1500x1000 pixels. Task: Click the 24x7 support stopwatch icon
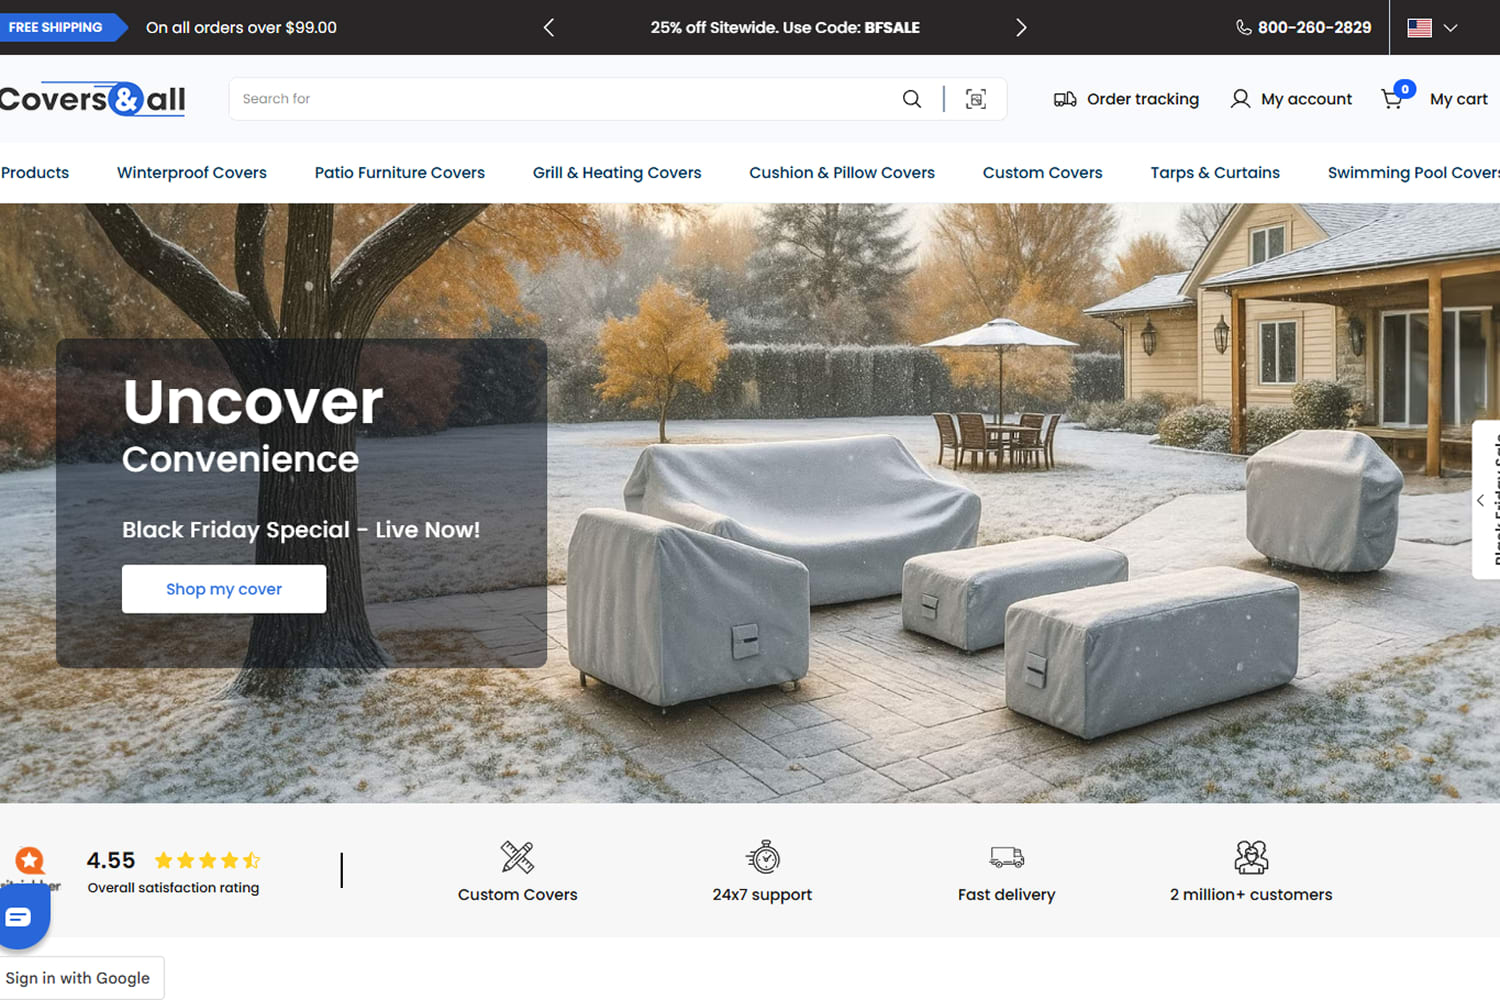[x=763, y=857]
